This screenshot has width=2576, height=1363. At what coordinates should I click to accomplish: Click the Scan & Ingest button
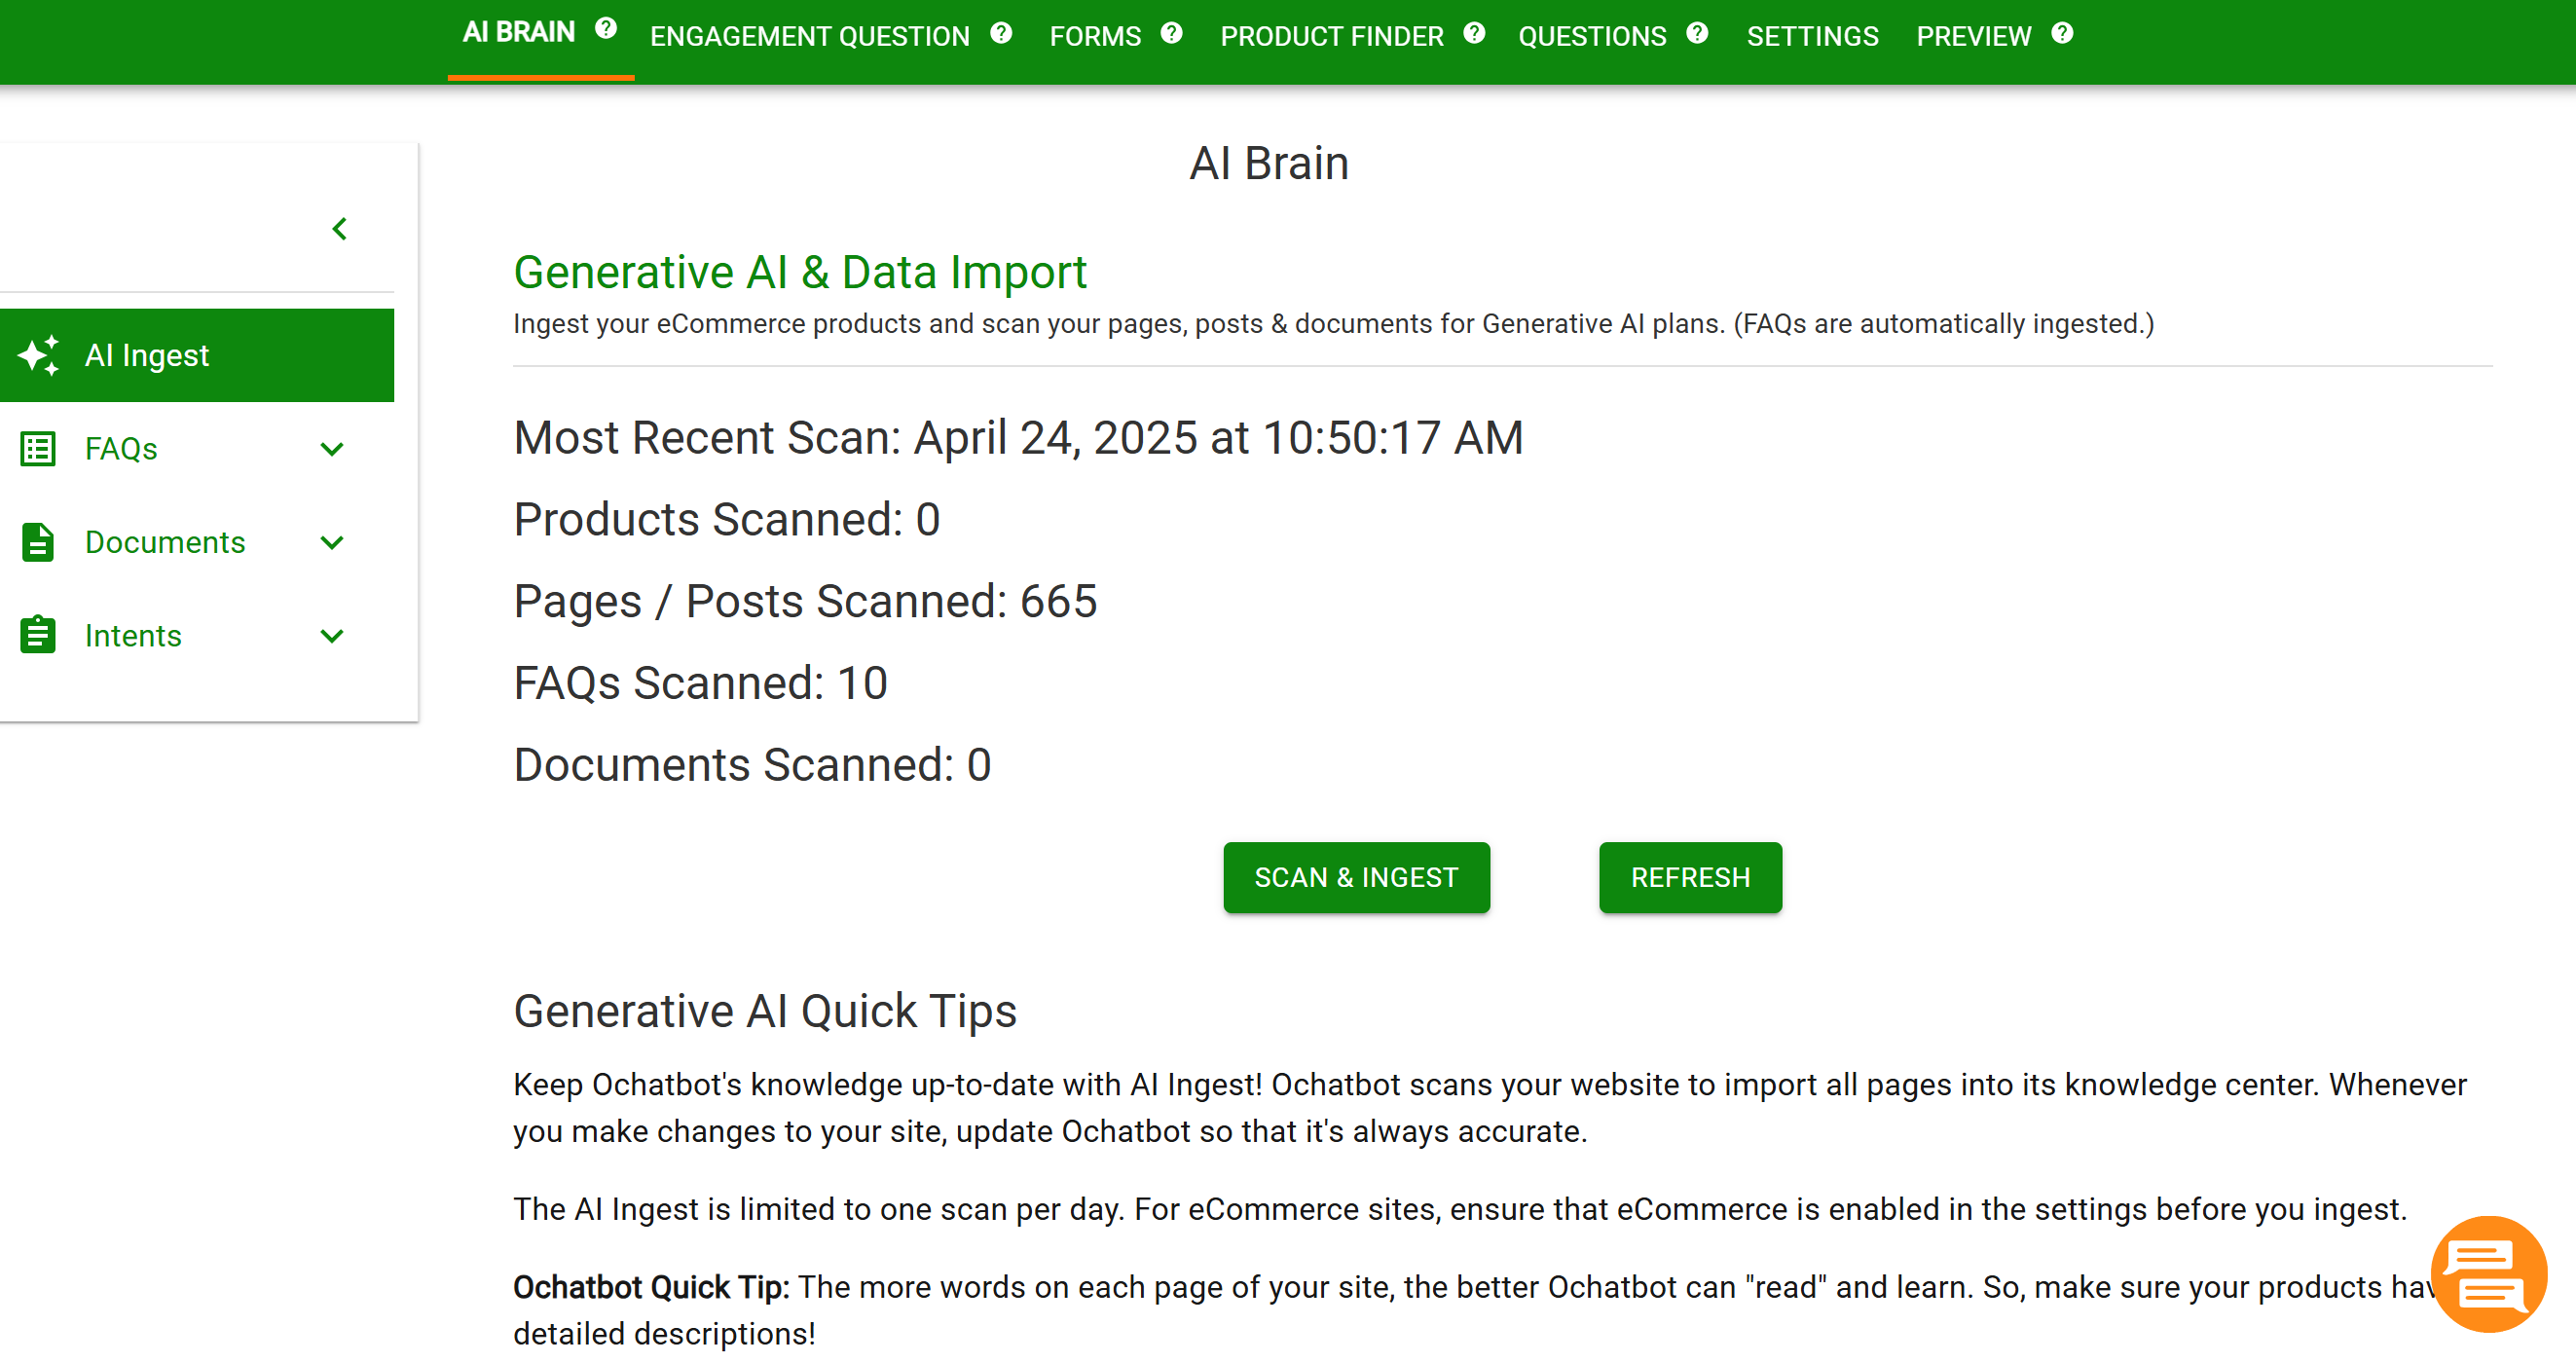(1356, 877)
